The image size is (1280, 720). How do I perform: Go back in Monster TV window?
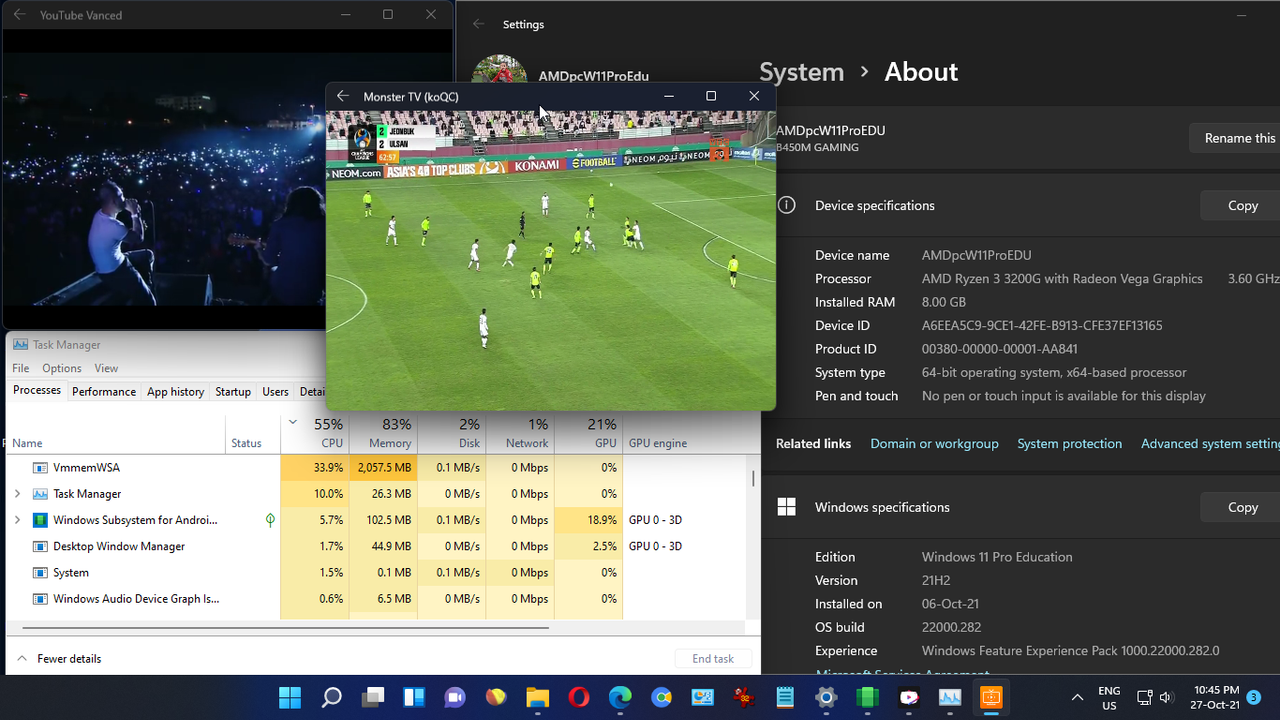343,96
